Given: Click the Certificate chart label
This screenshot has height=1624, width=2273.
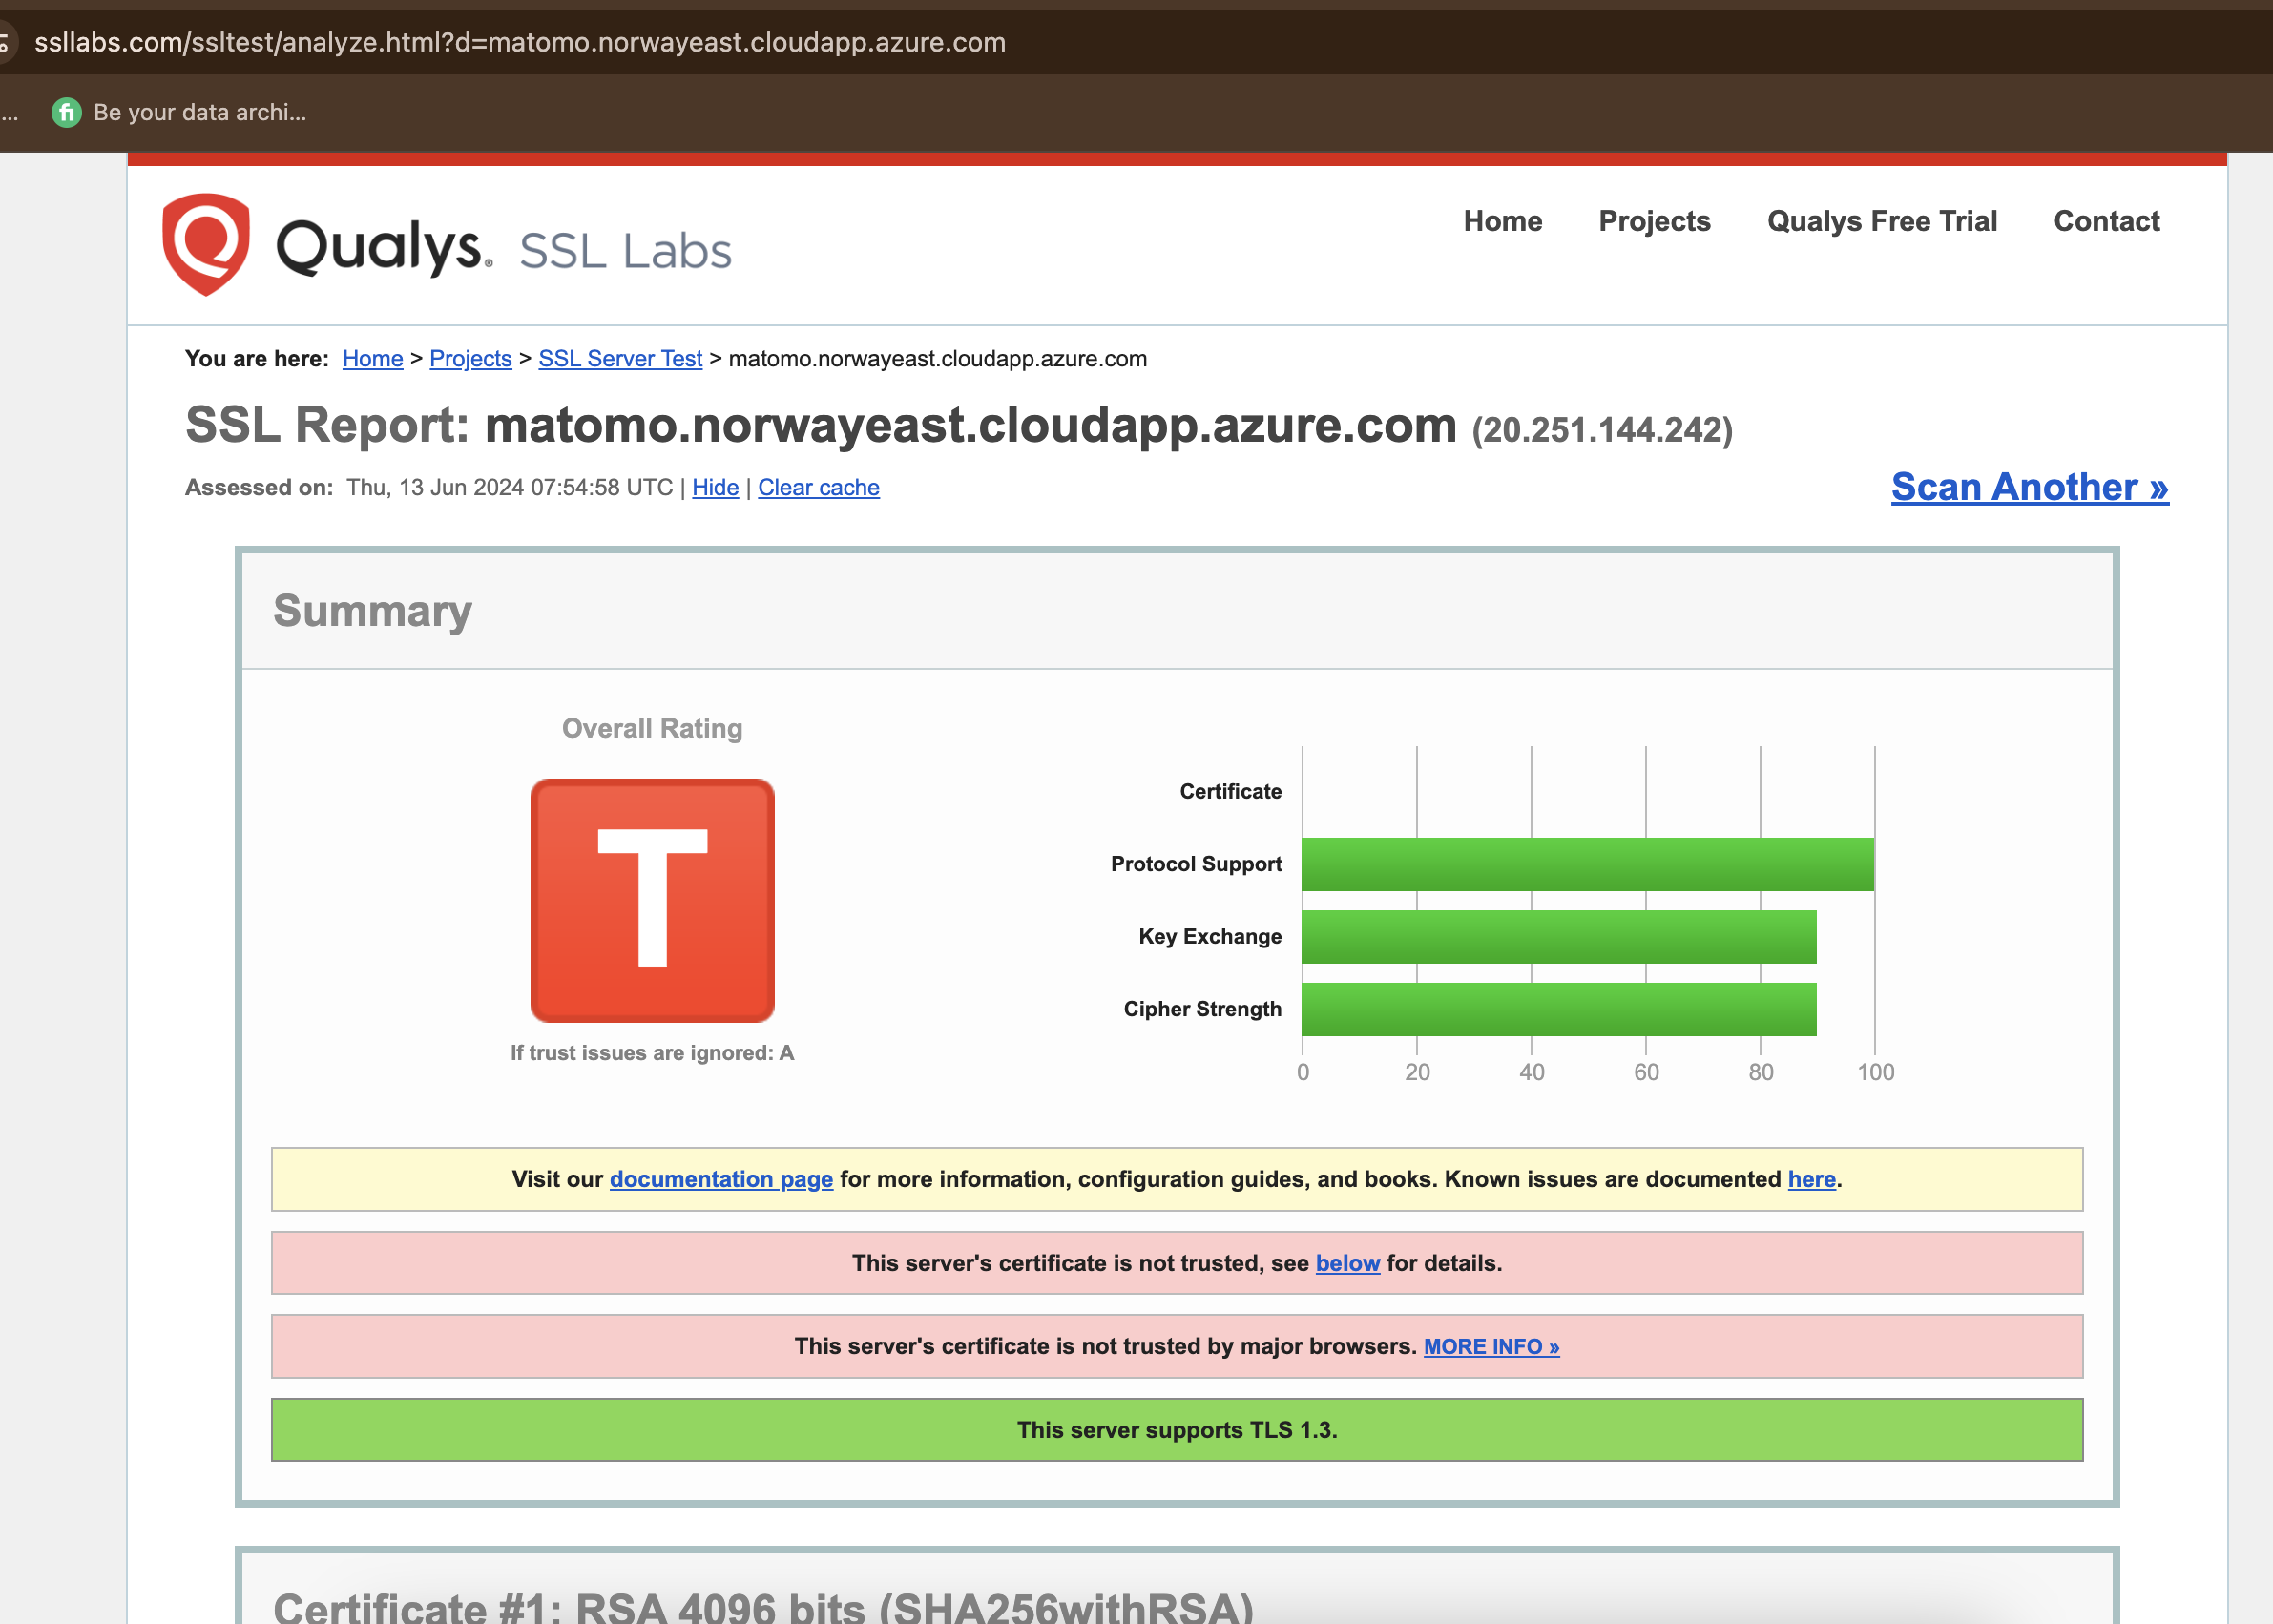Looking at the screenshot, I should pos(1230,791).
